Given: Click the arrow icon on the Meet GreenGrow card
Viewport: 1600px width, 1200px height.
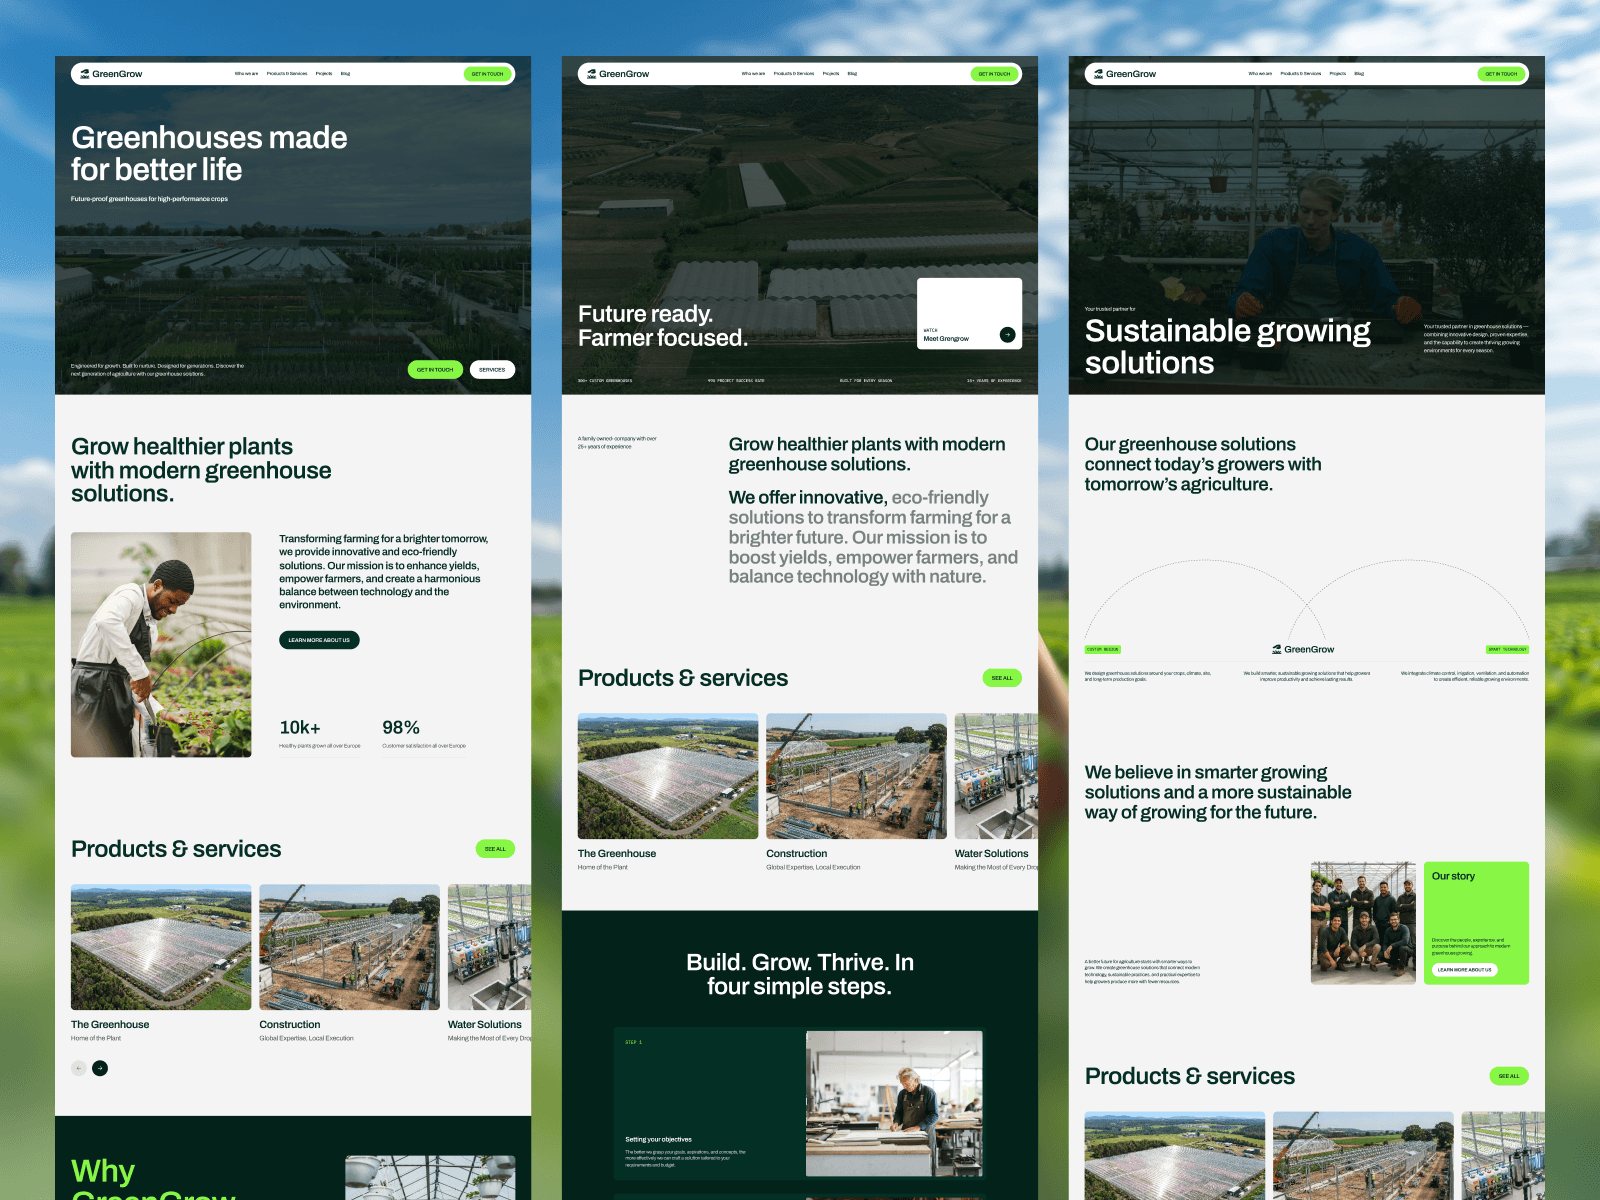Looking at the screenshot, I should click(x=1007, y=335).
